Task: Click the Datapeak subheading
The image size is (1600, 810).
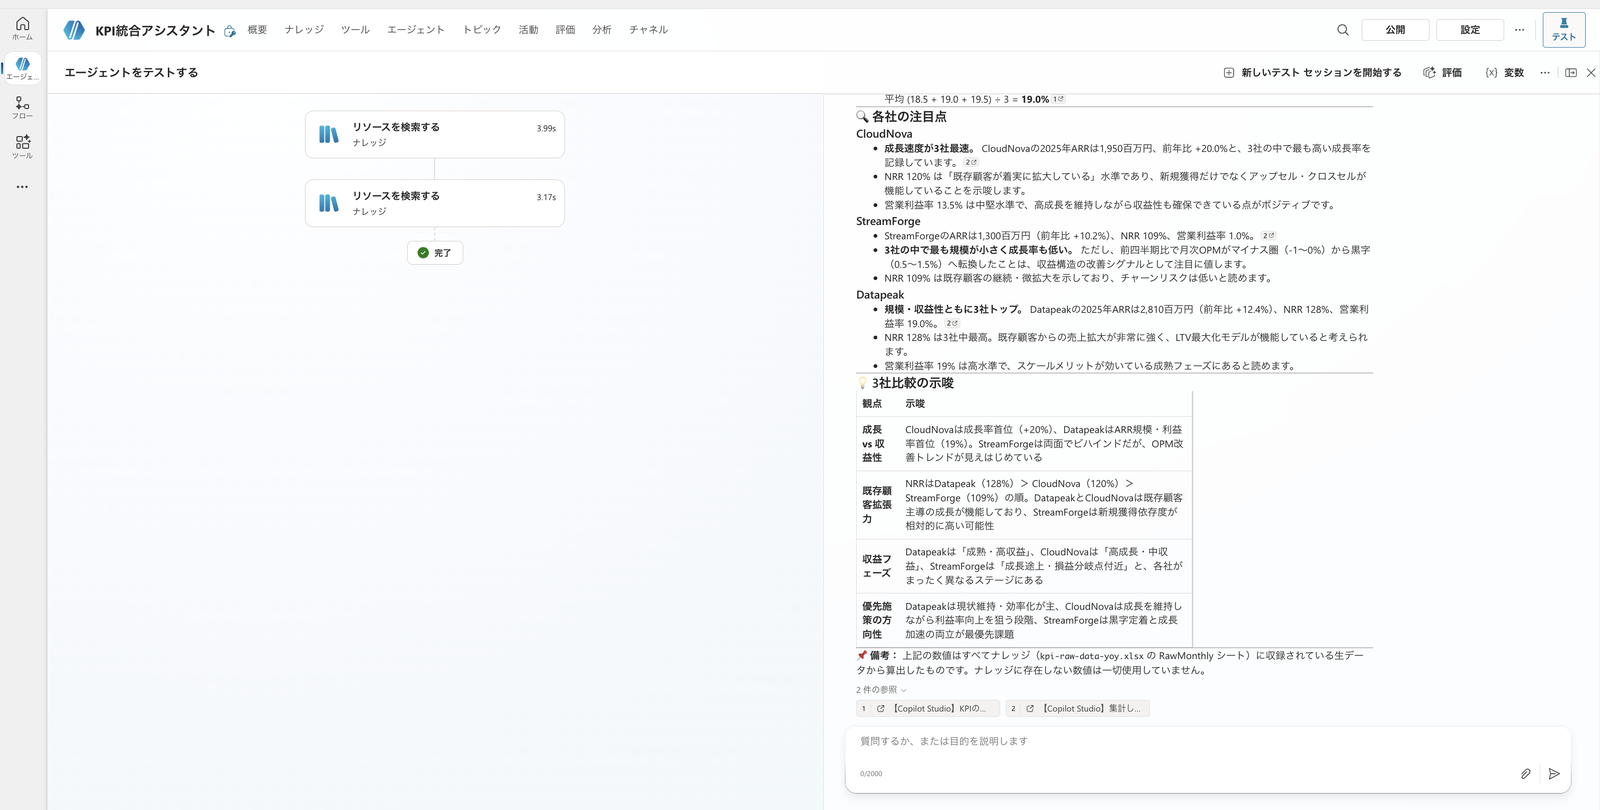Action: click(x=880, y=295)
